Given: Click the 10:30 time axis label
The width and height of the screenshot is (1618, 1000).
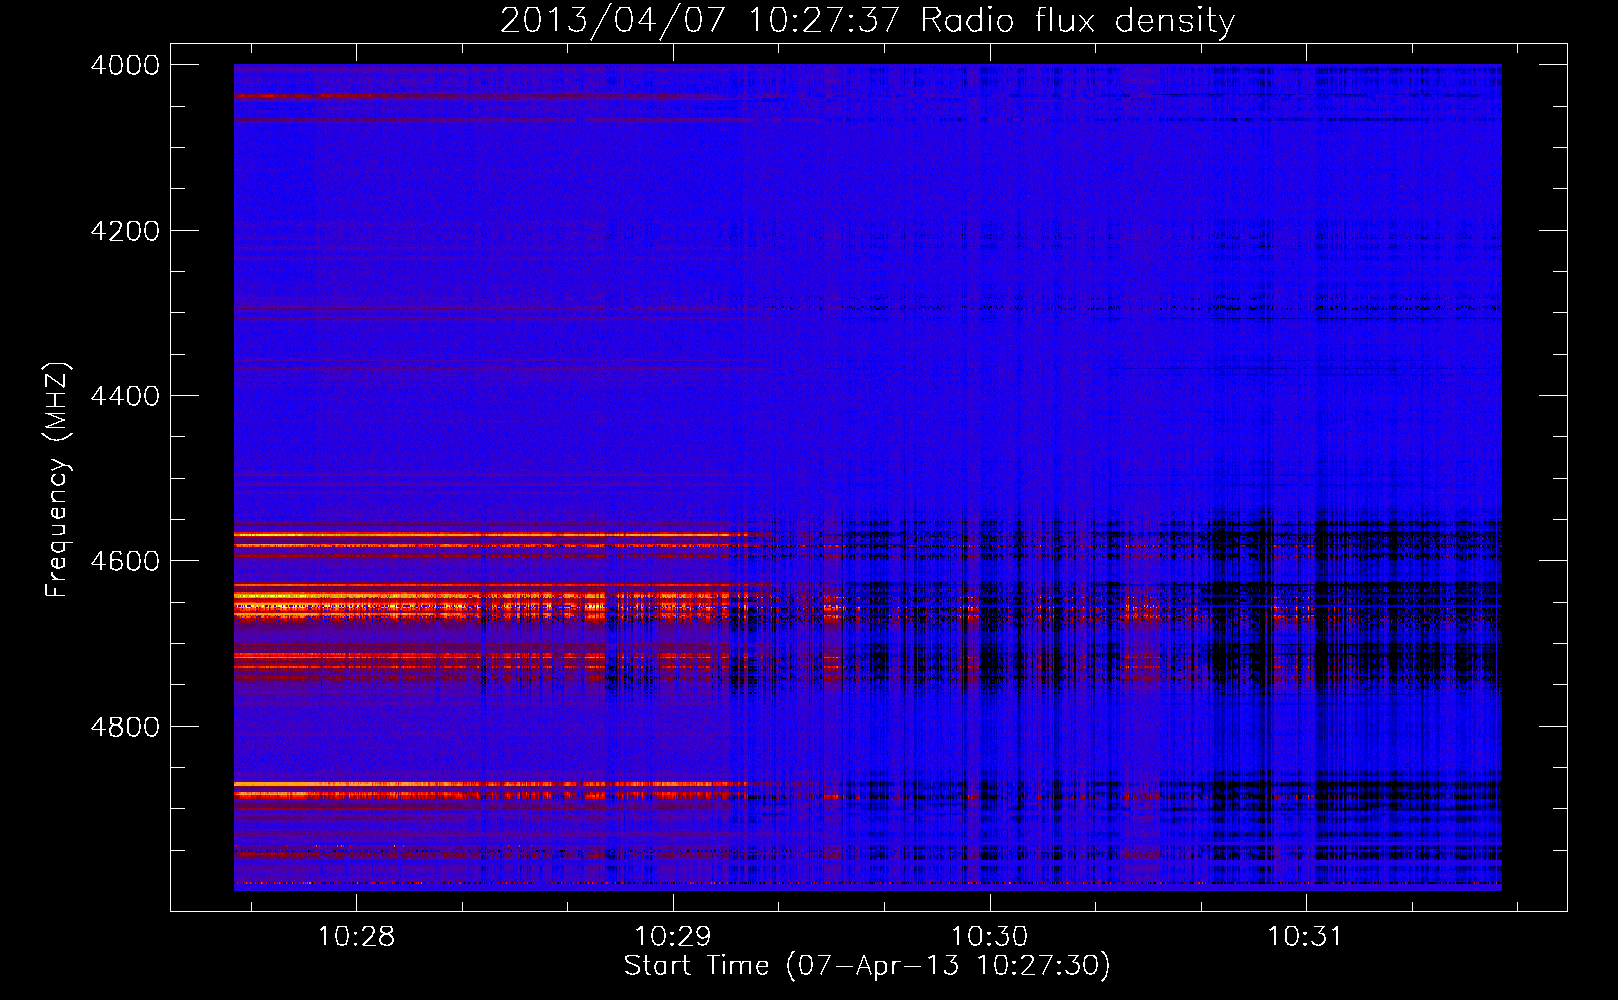Looking at the screenshot, I should (x=989, y=937).
